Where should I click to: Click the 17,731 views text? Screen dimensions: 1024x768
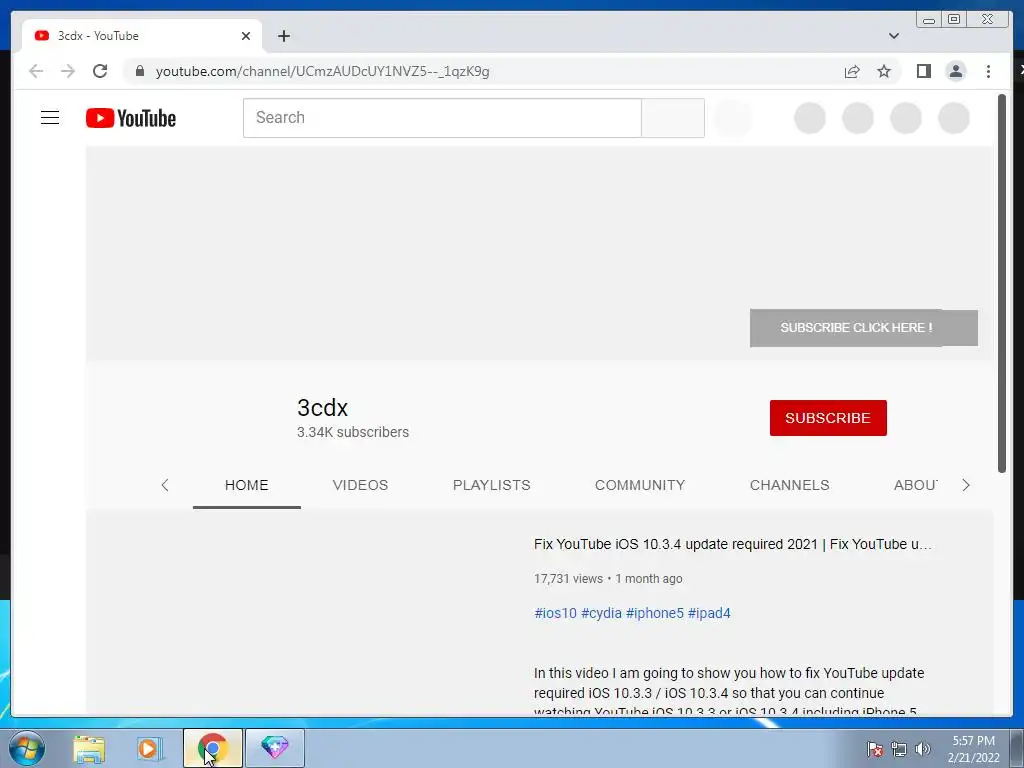568,579
